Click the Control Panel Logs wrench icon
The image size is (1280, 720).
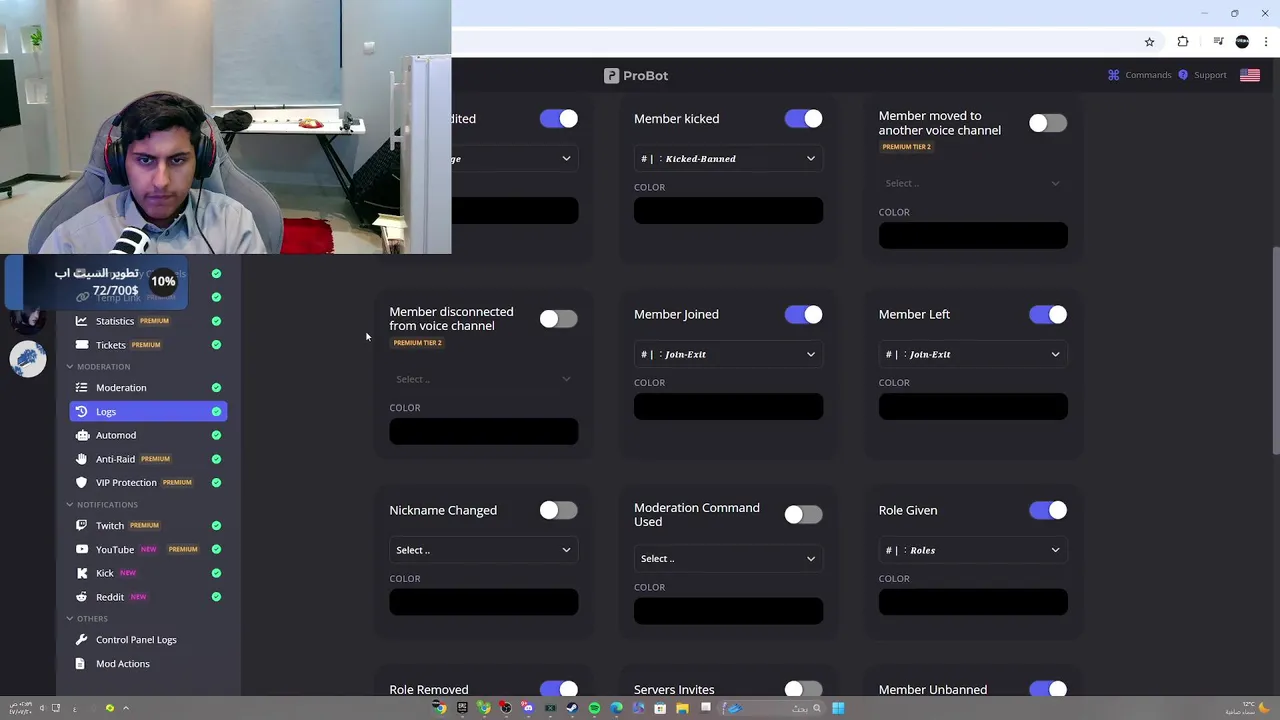pyautogui.click(x=81, y=640)
